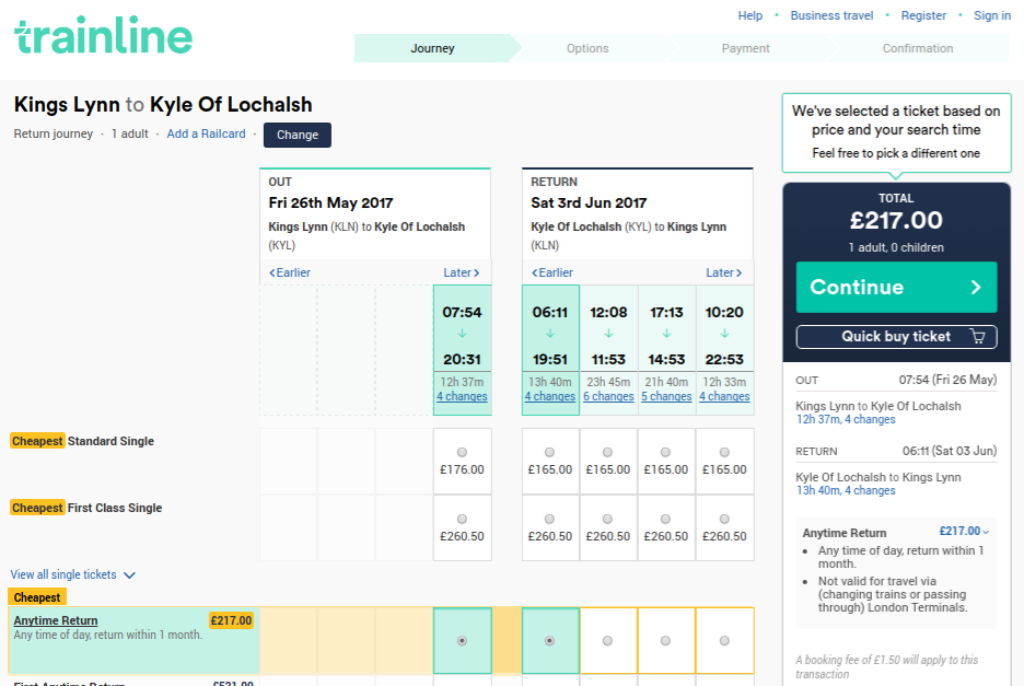
Task: Click the Add a Railcard link
Action: pyautogui.click(x=206, y=134)
